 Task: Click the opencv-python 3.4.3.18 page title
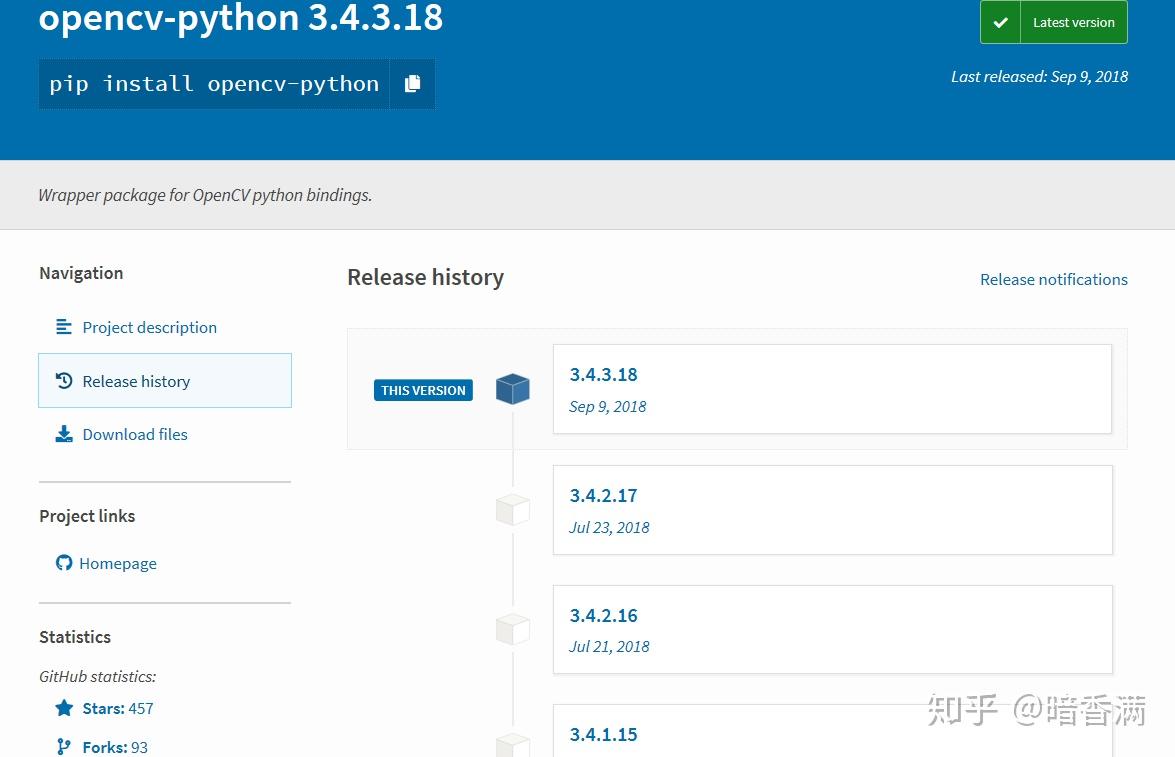[x=241, y=18]
